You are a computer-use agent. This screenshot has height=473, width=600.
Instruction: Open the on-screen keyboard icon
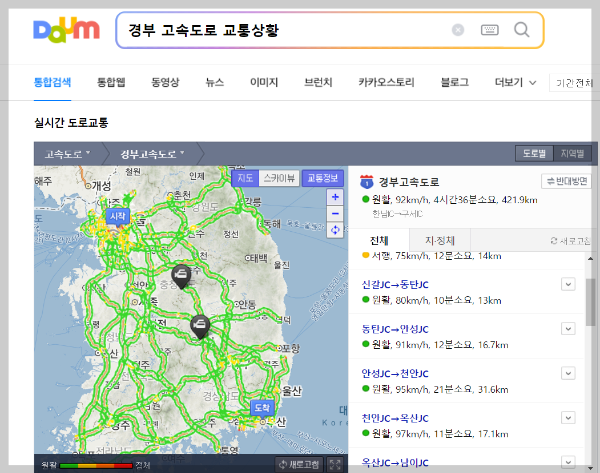pyautogui.click(x=489, y=29)
